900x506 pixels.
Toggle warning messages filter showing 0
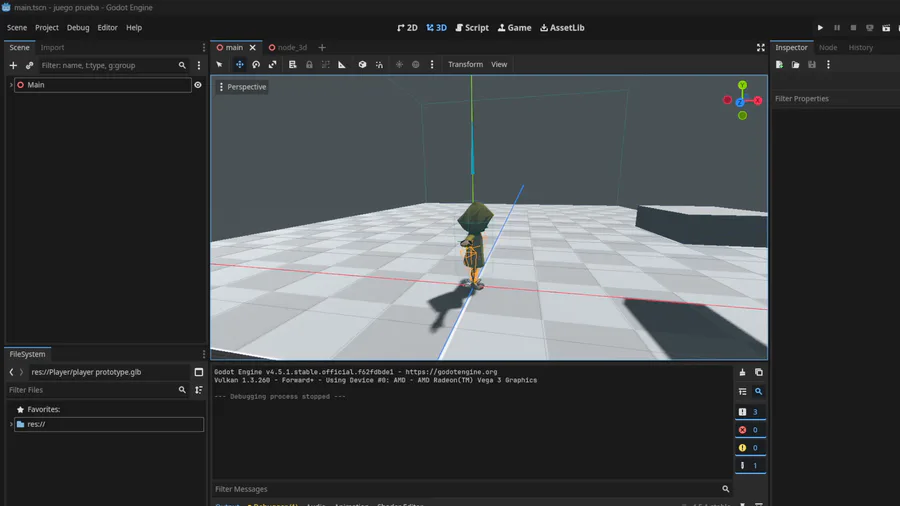click(x=750, y=447)
